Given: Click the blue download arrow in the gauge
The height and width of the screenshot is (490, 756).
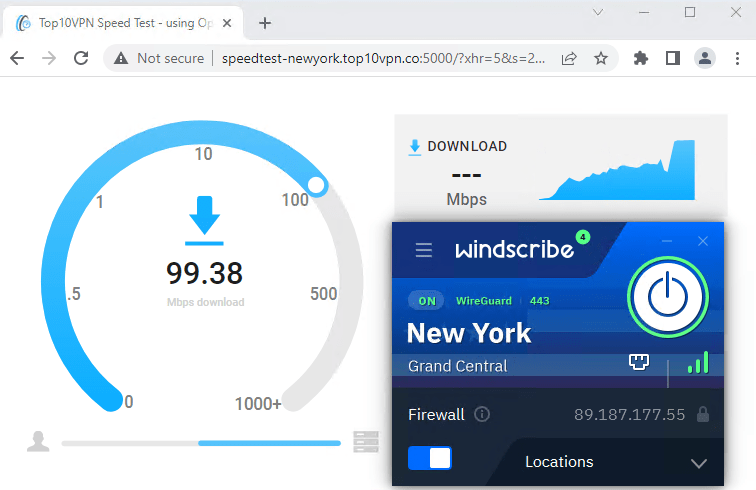Looking at the screenshot, I should pyautogui.click(x=204, y=220).
